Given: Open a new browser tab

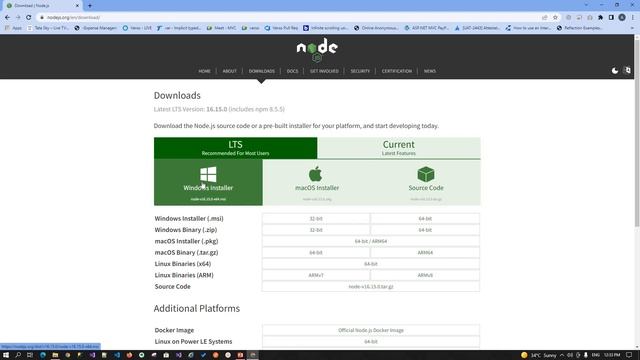Looking at the screenshot, I should 90,6.
